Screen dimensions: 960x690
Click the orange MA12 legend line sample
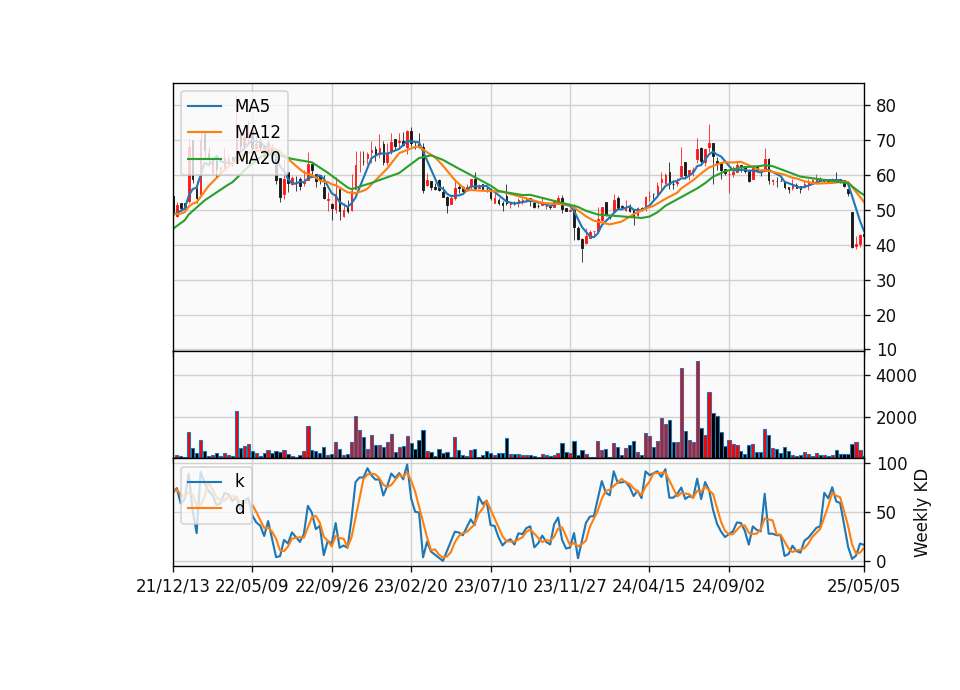204,132
